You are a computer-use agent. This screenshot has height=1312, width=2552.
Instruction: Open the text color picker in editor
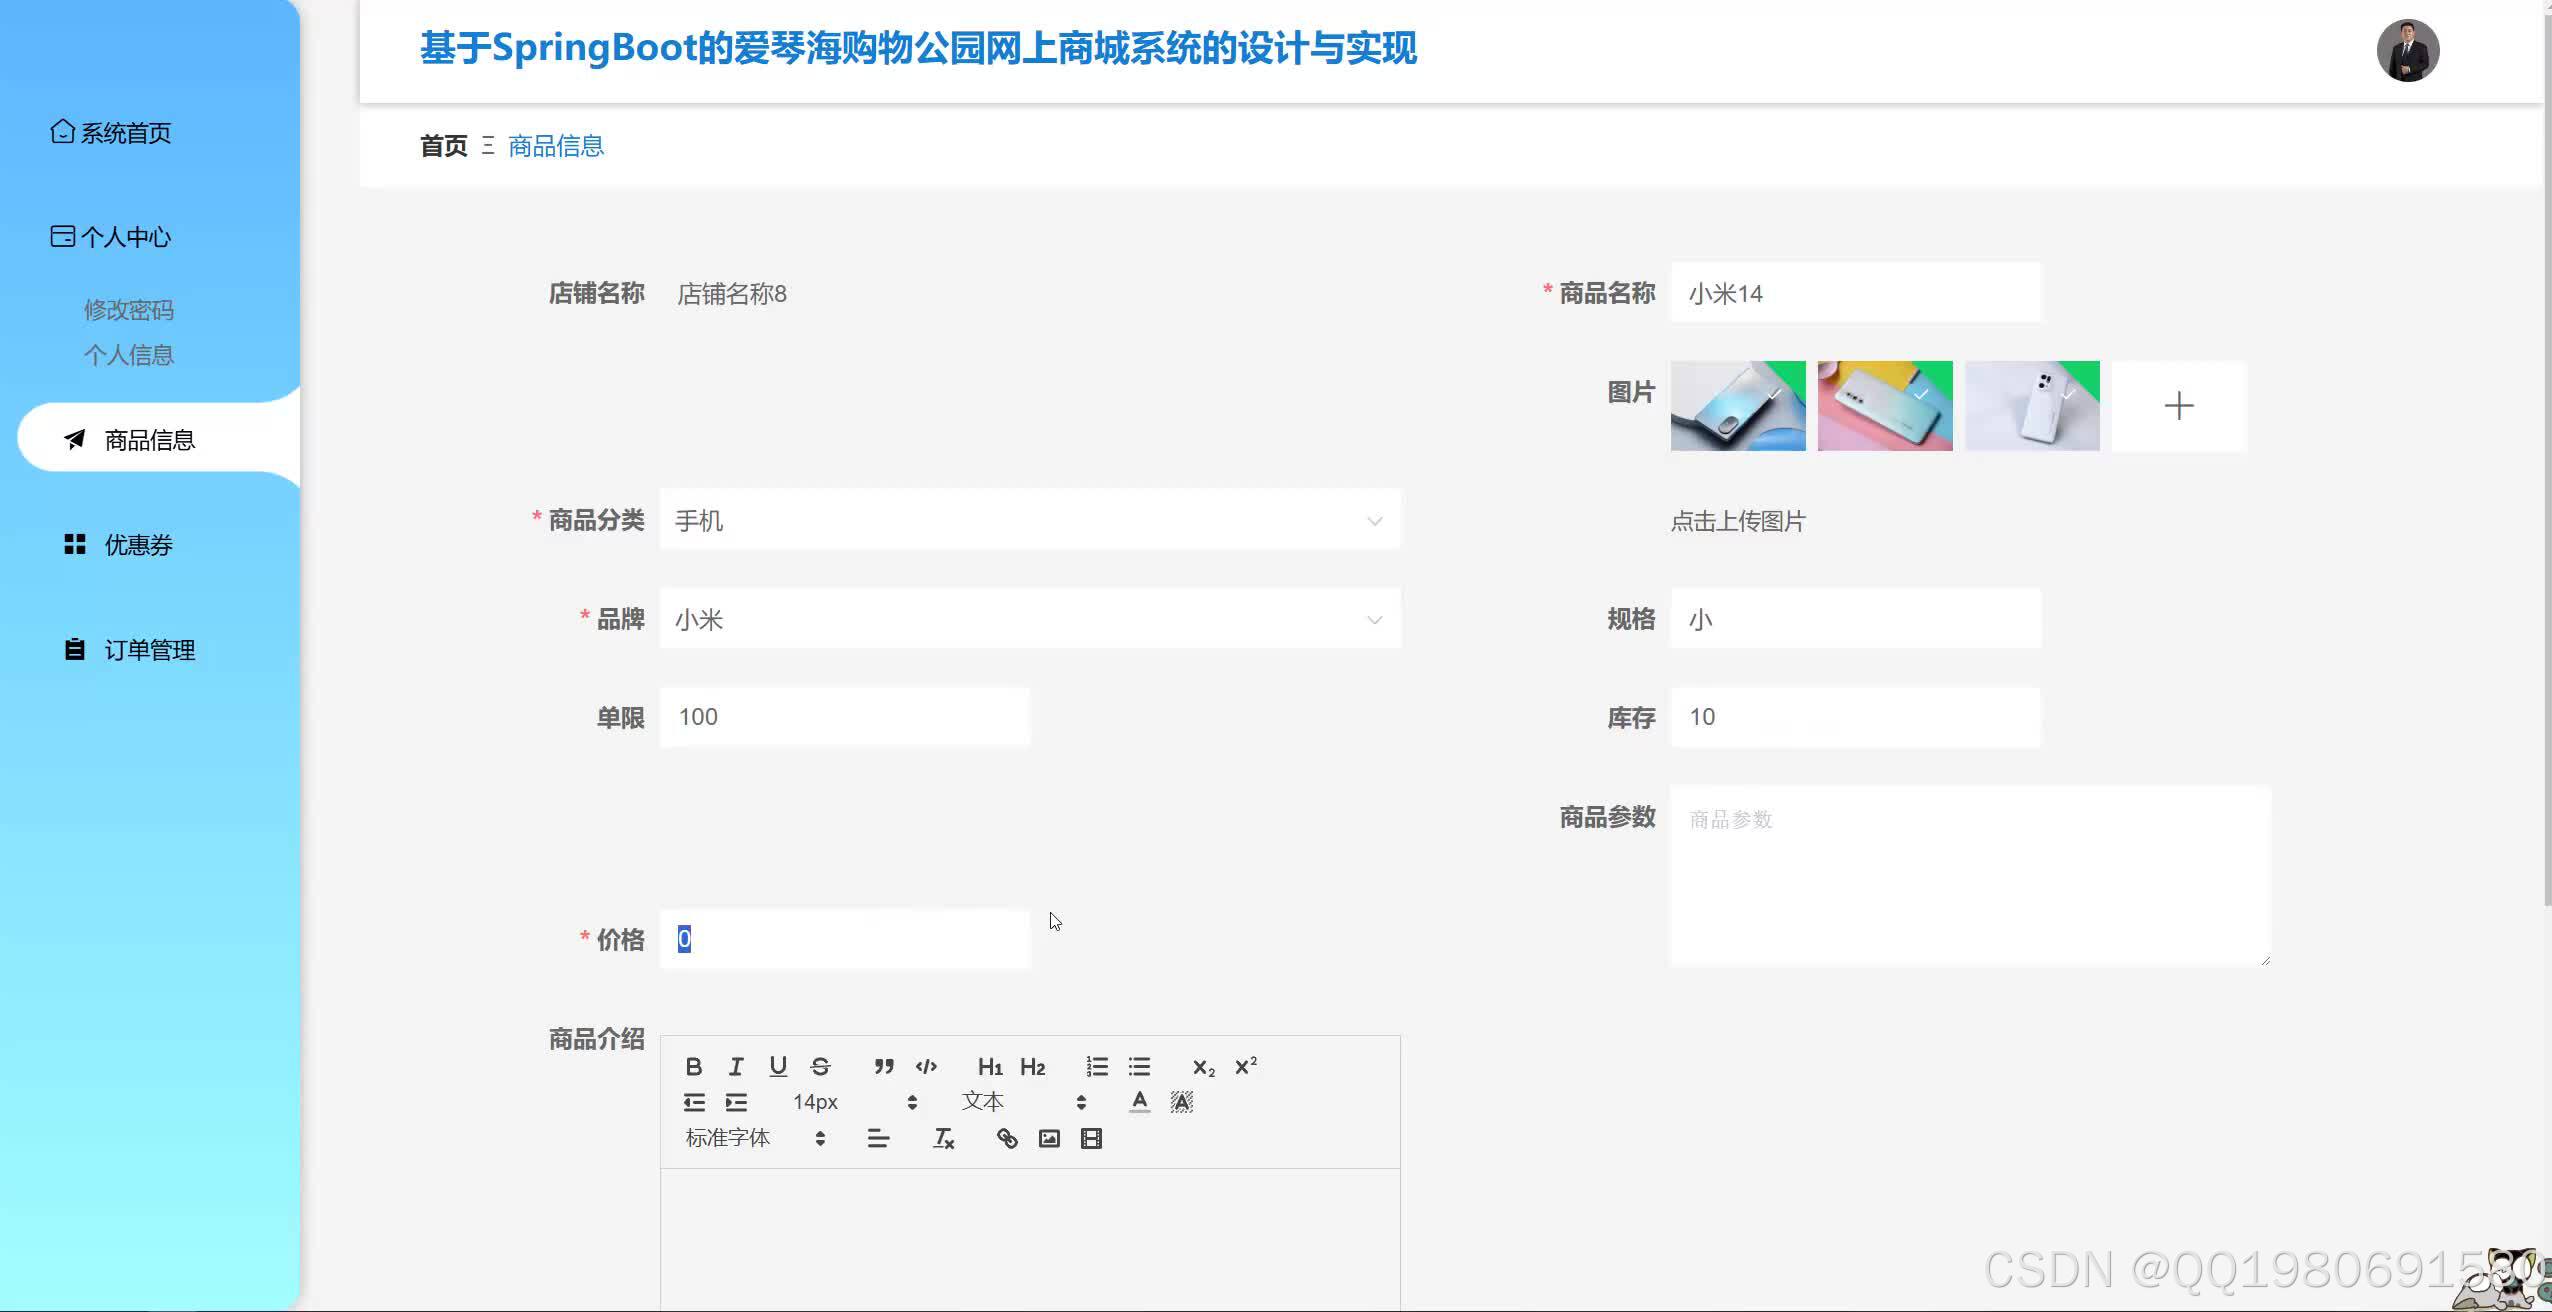point(1139,1101)
